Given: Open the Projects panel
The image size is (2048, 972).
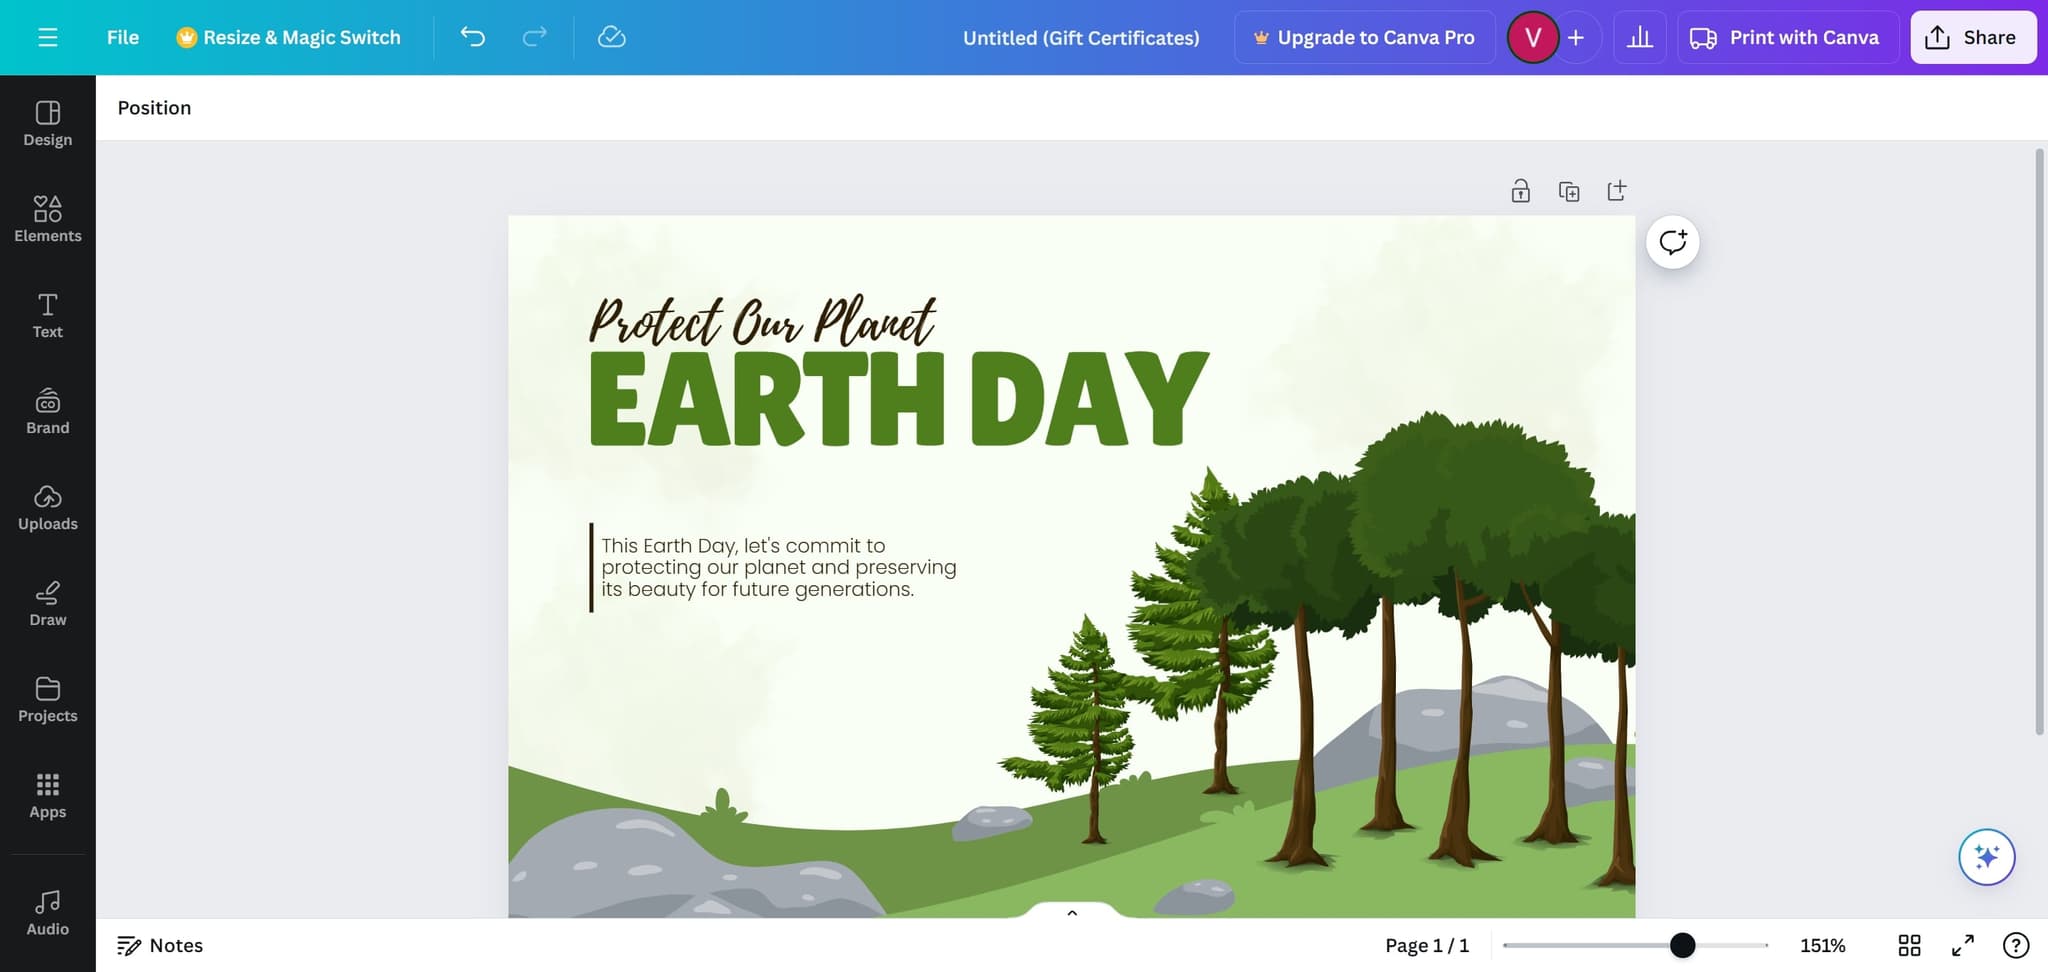Looking at the screenshot, I should click(47, 699).
